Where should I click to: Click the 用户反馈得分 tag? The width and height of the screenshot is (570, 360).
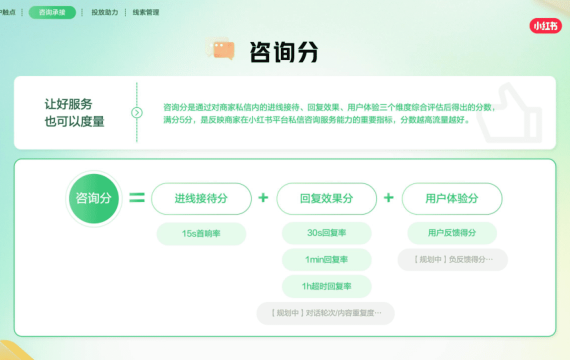pos(452,233)
